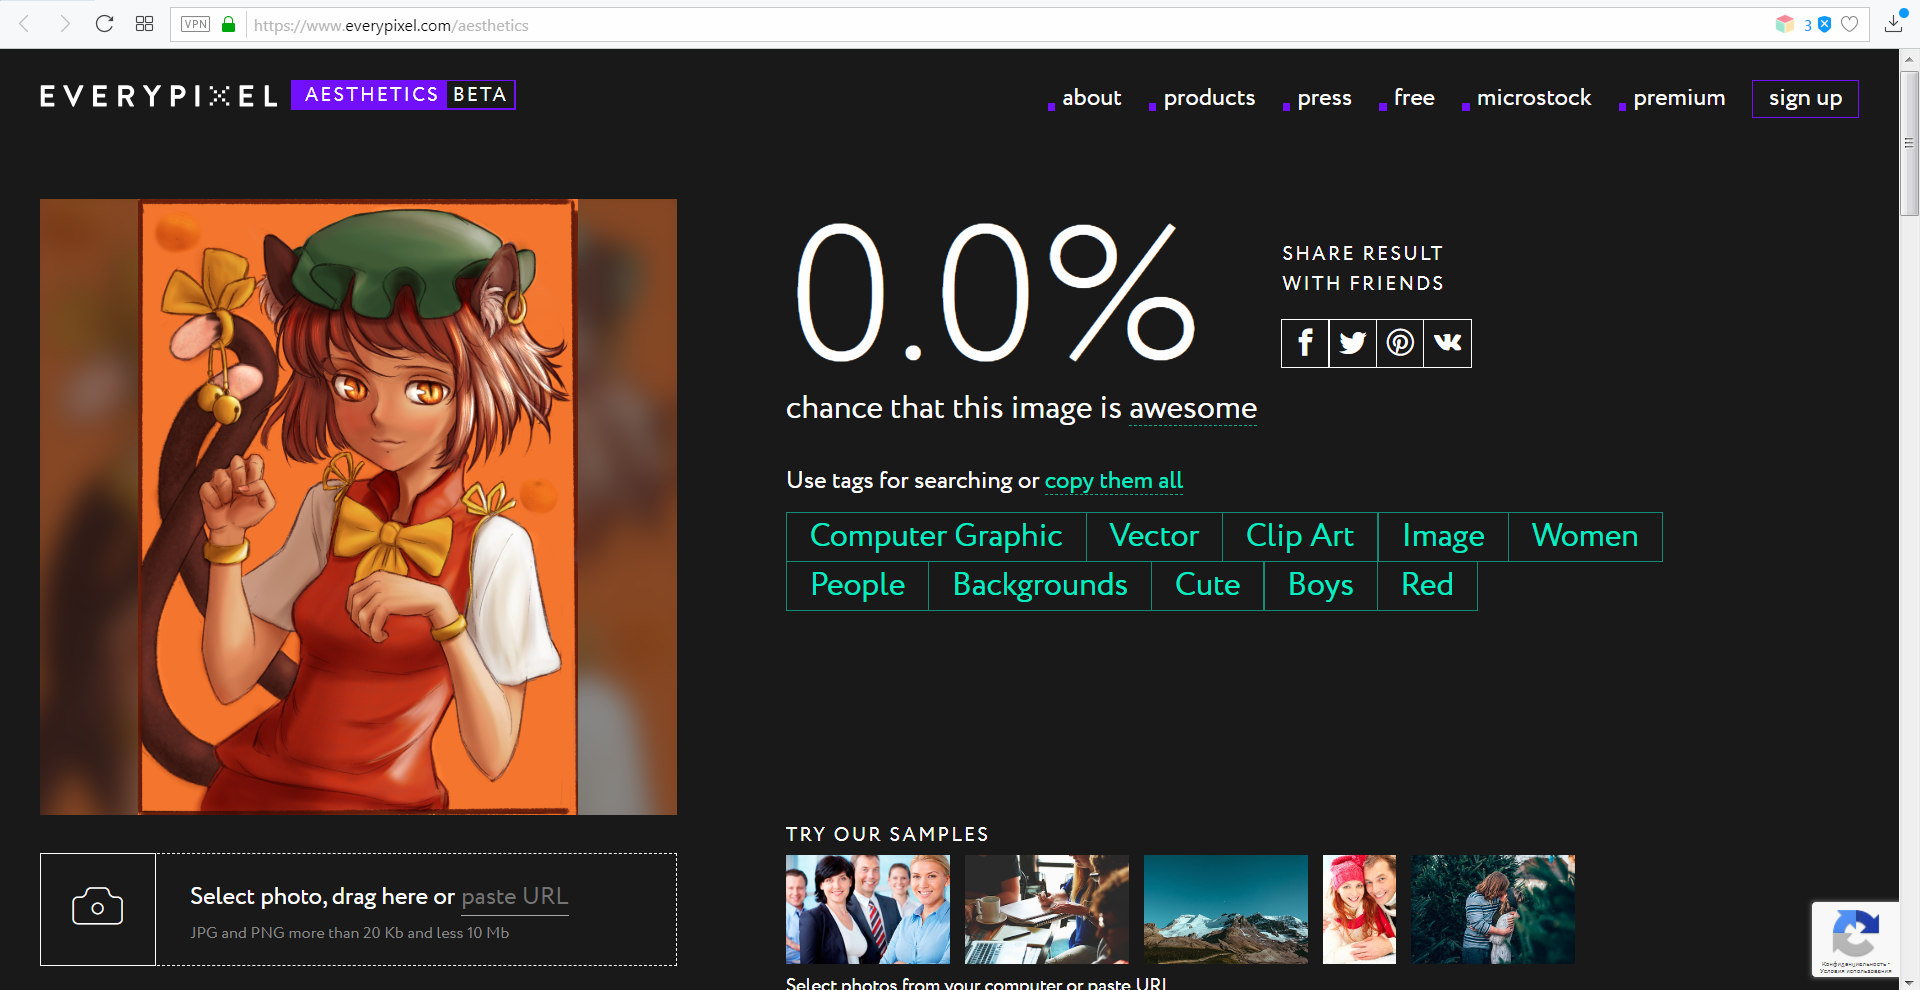This screenshot has height=990, width=1920.
Task: Click the SHARE RESULT WITH FRIENDS heading
Action: (1363, 268)
